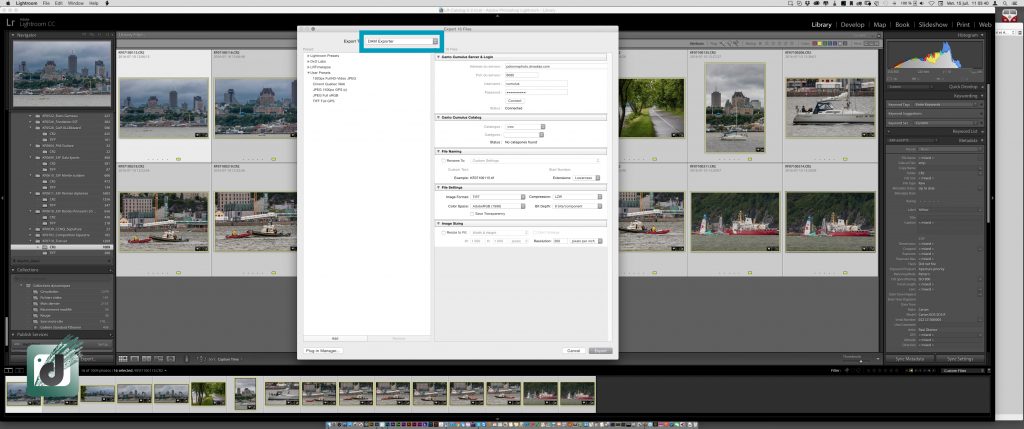
Task: Switch to the Develop module
Action: [x=852, y=25]
